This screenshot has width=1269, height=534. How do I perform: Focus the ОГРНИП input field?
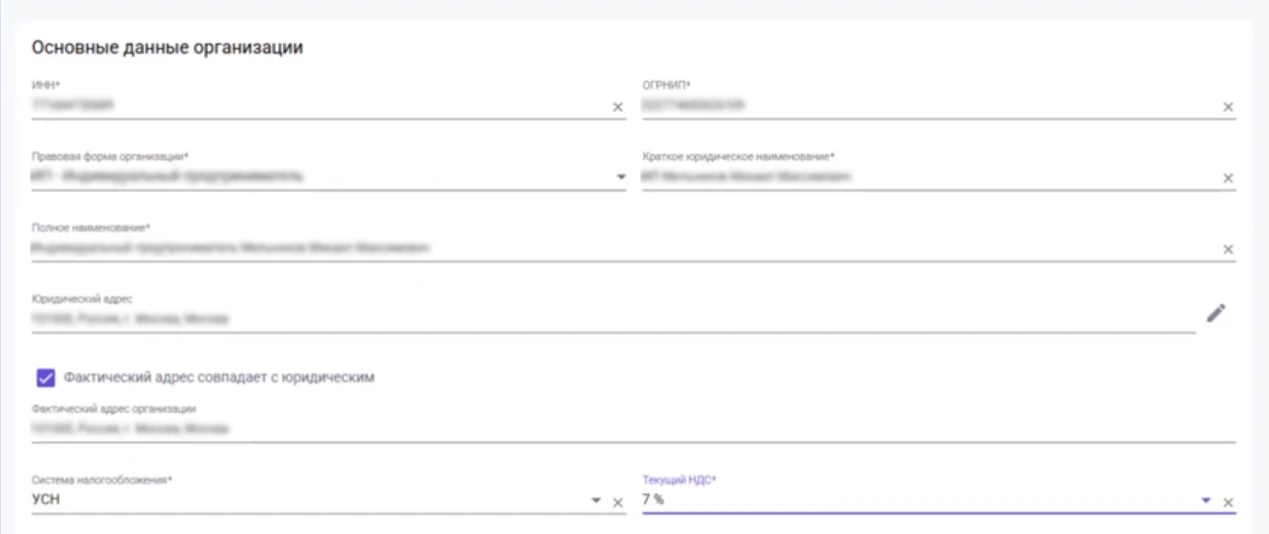click(920, 104)
